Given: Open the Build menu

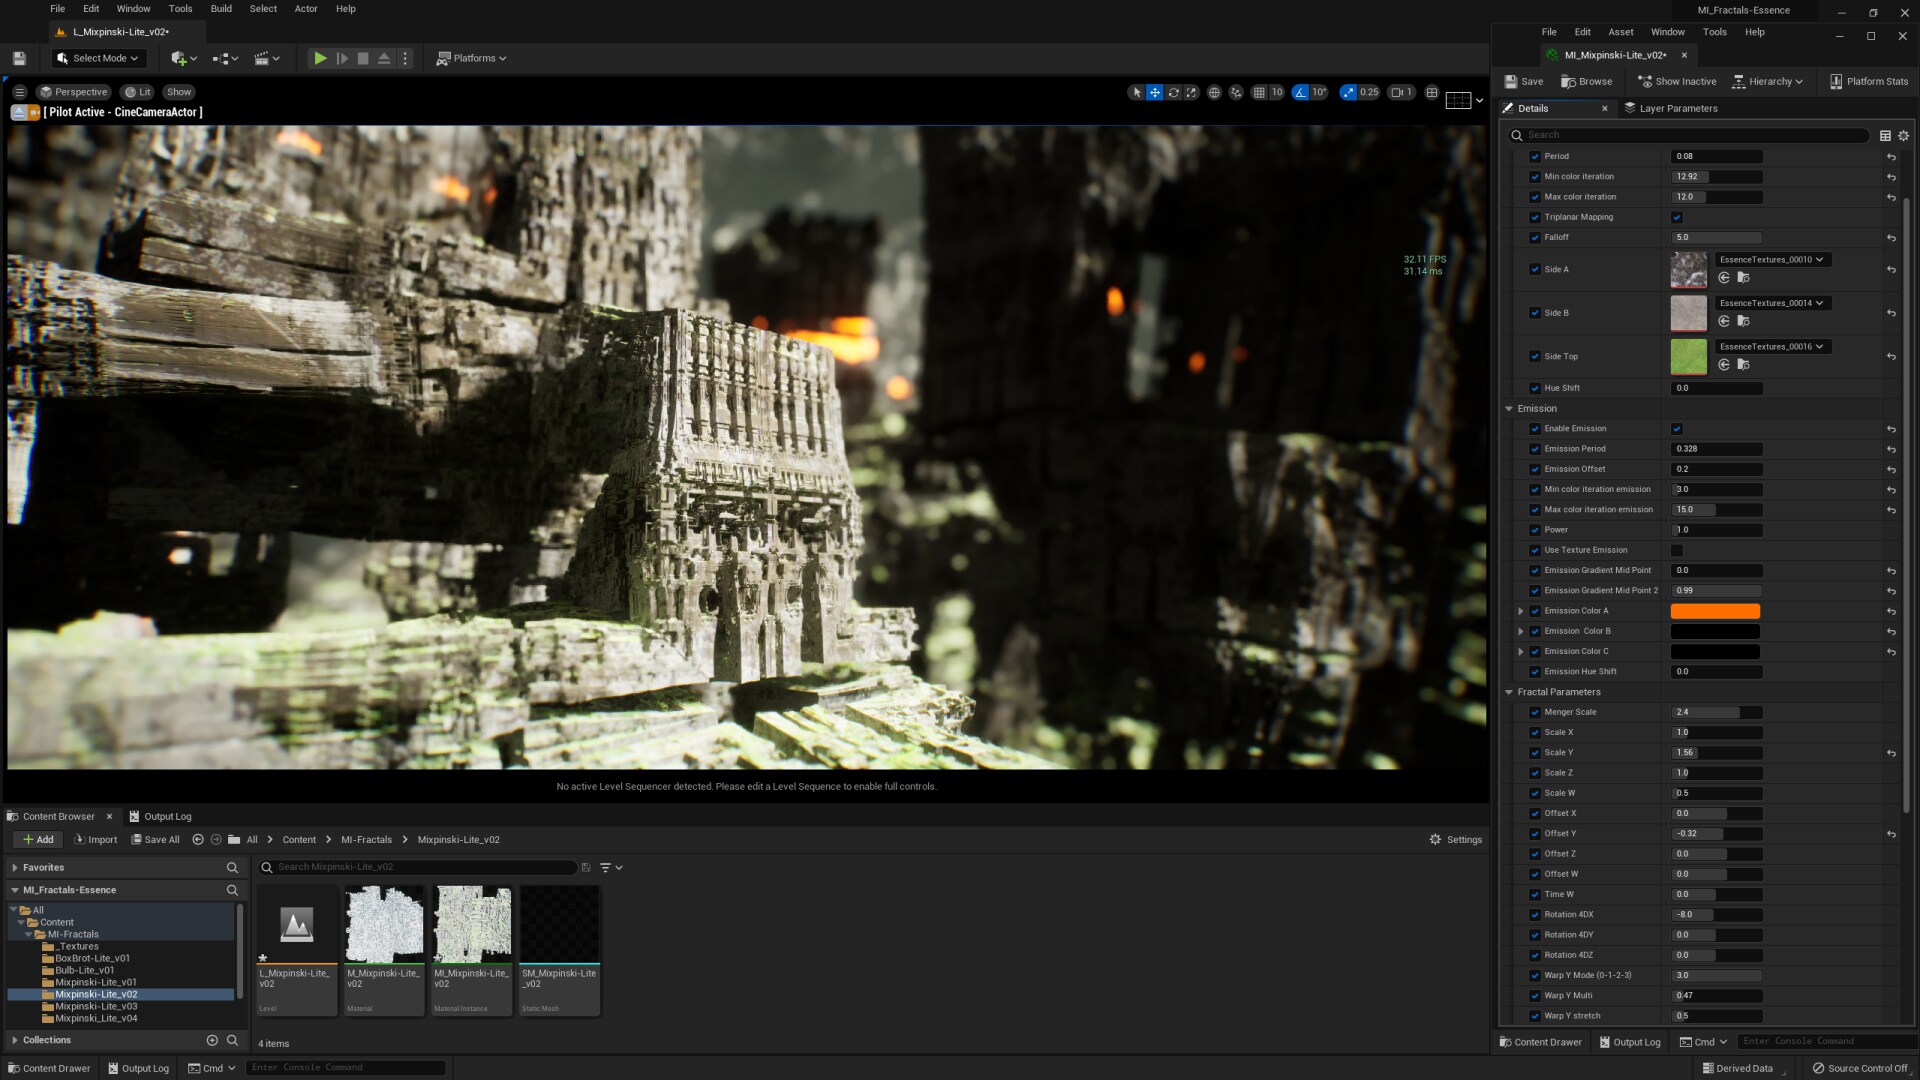Looking at the screenshot, I should [221, 9].
